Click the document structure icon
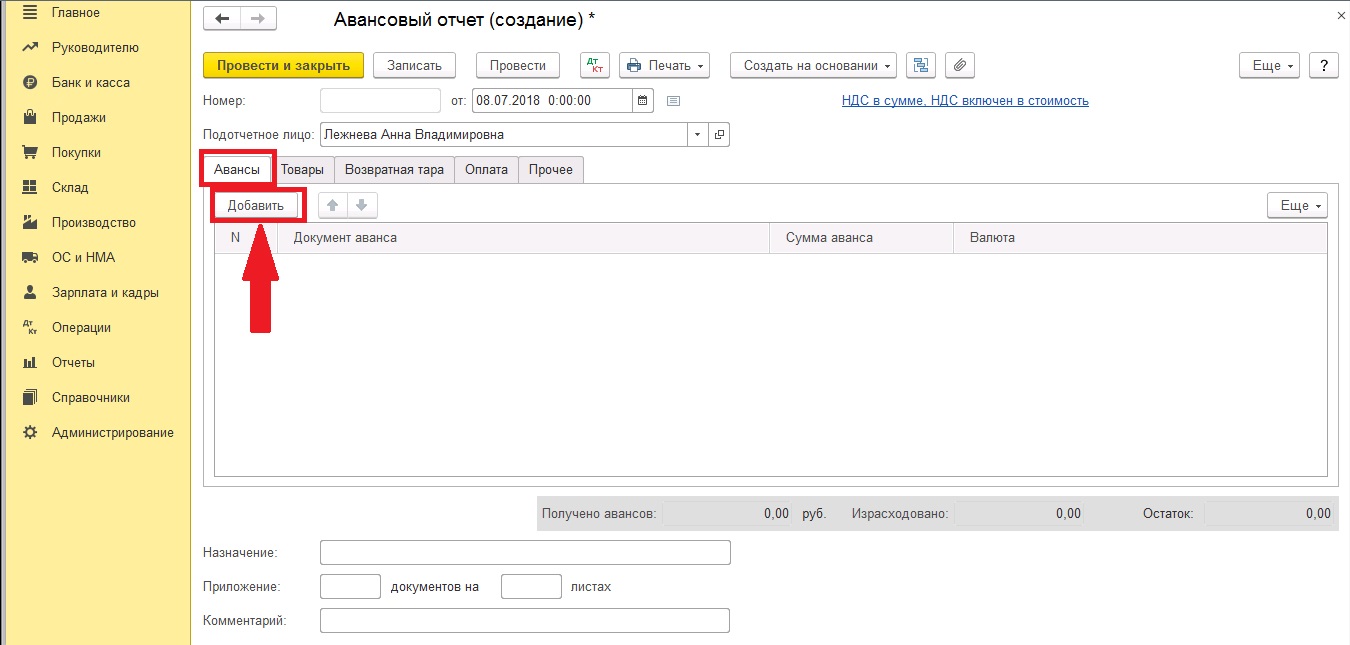1350x645 pixels. click(920, 65)
